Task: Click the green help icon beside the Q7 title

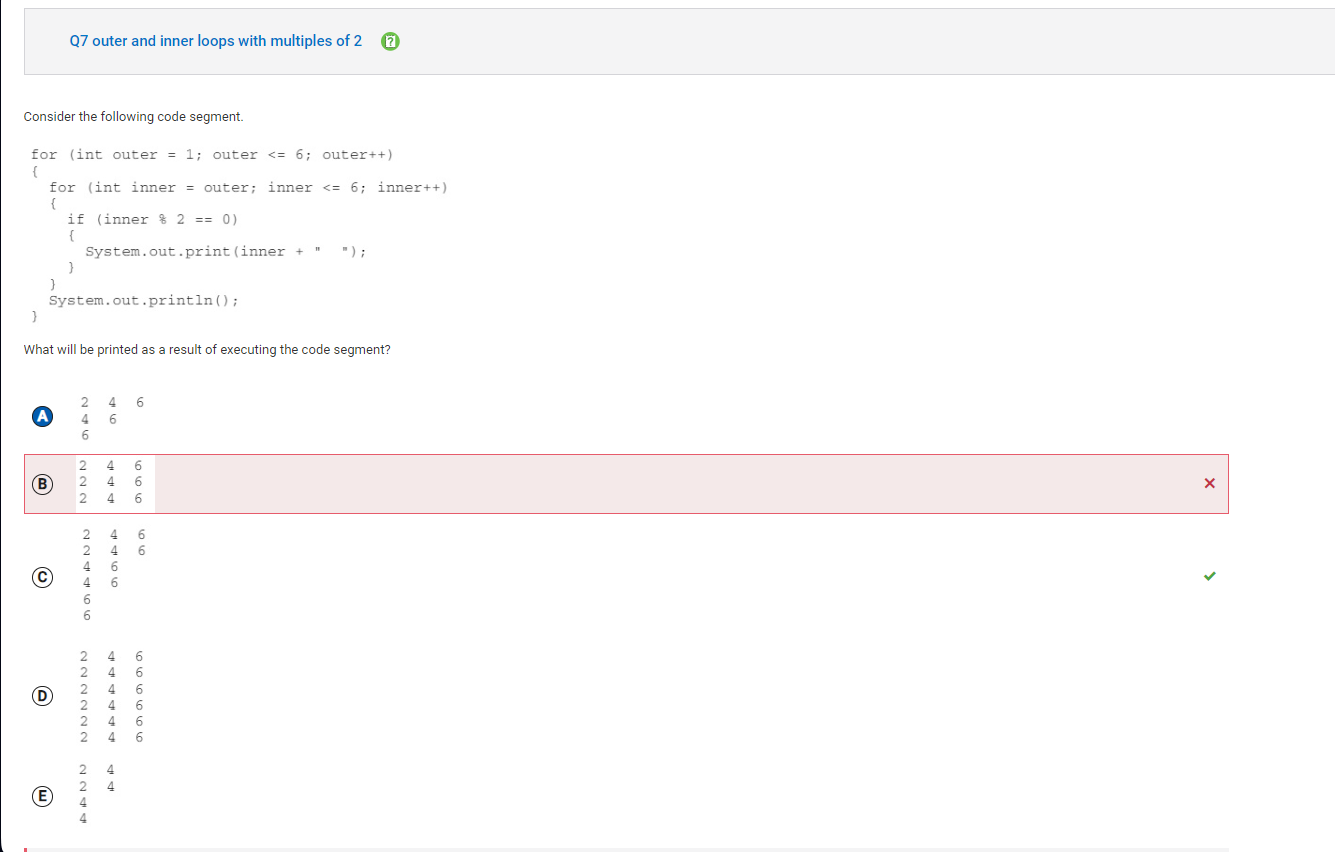Action: pyautogui.click(x=392, y=41)
